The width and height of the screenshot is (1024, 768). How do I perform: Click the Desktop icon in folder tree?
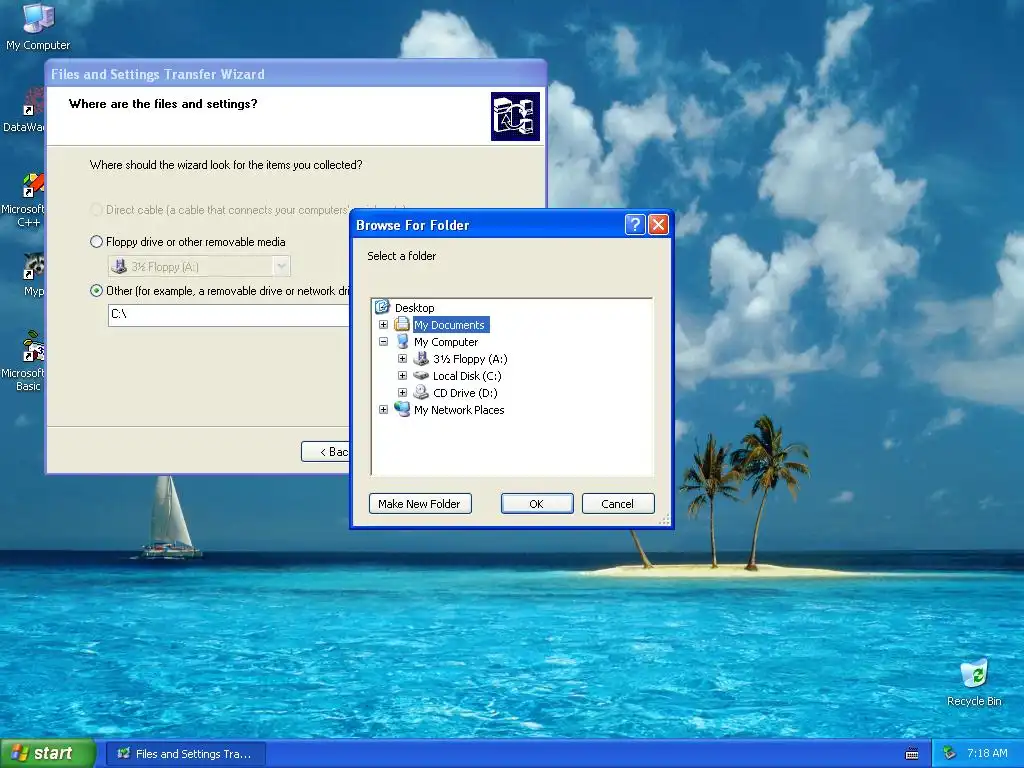pos(383,307)
